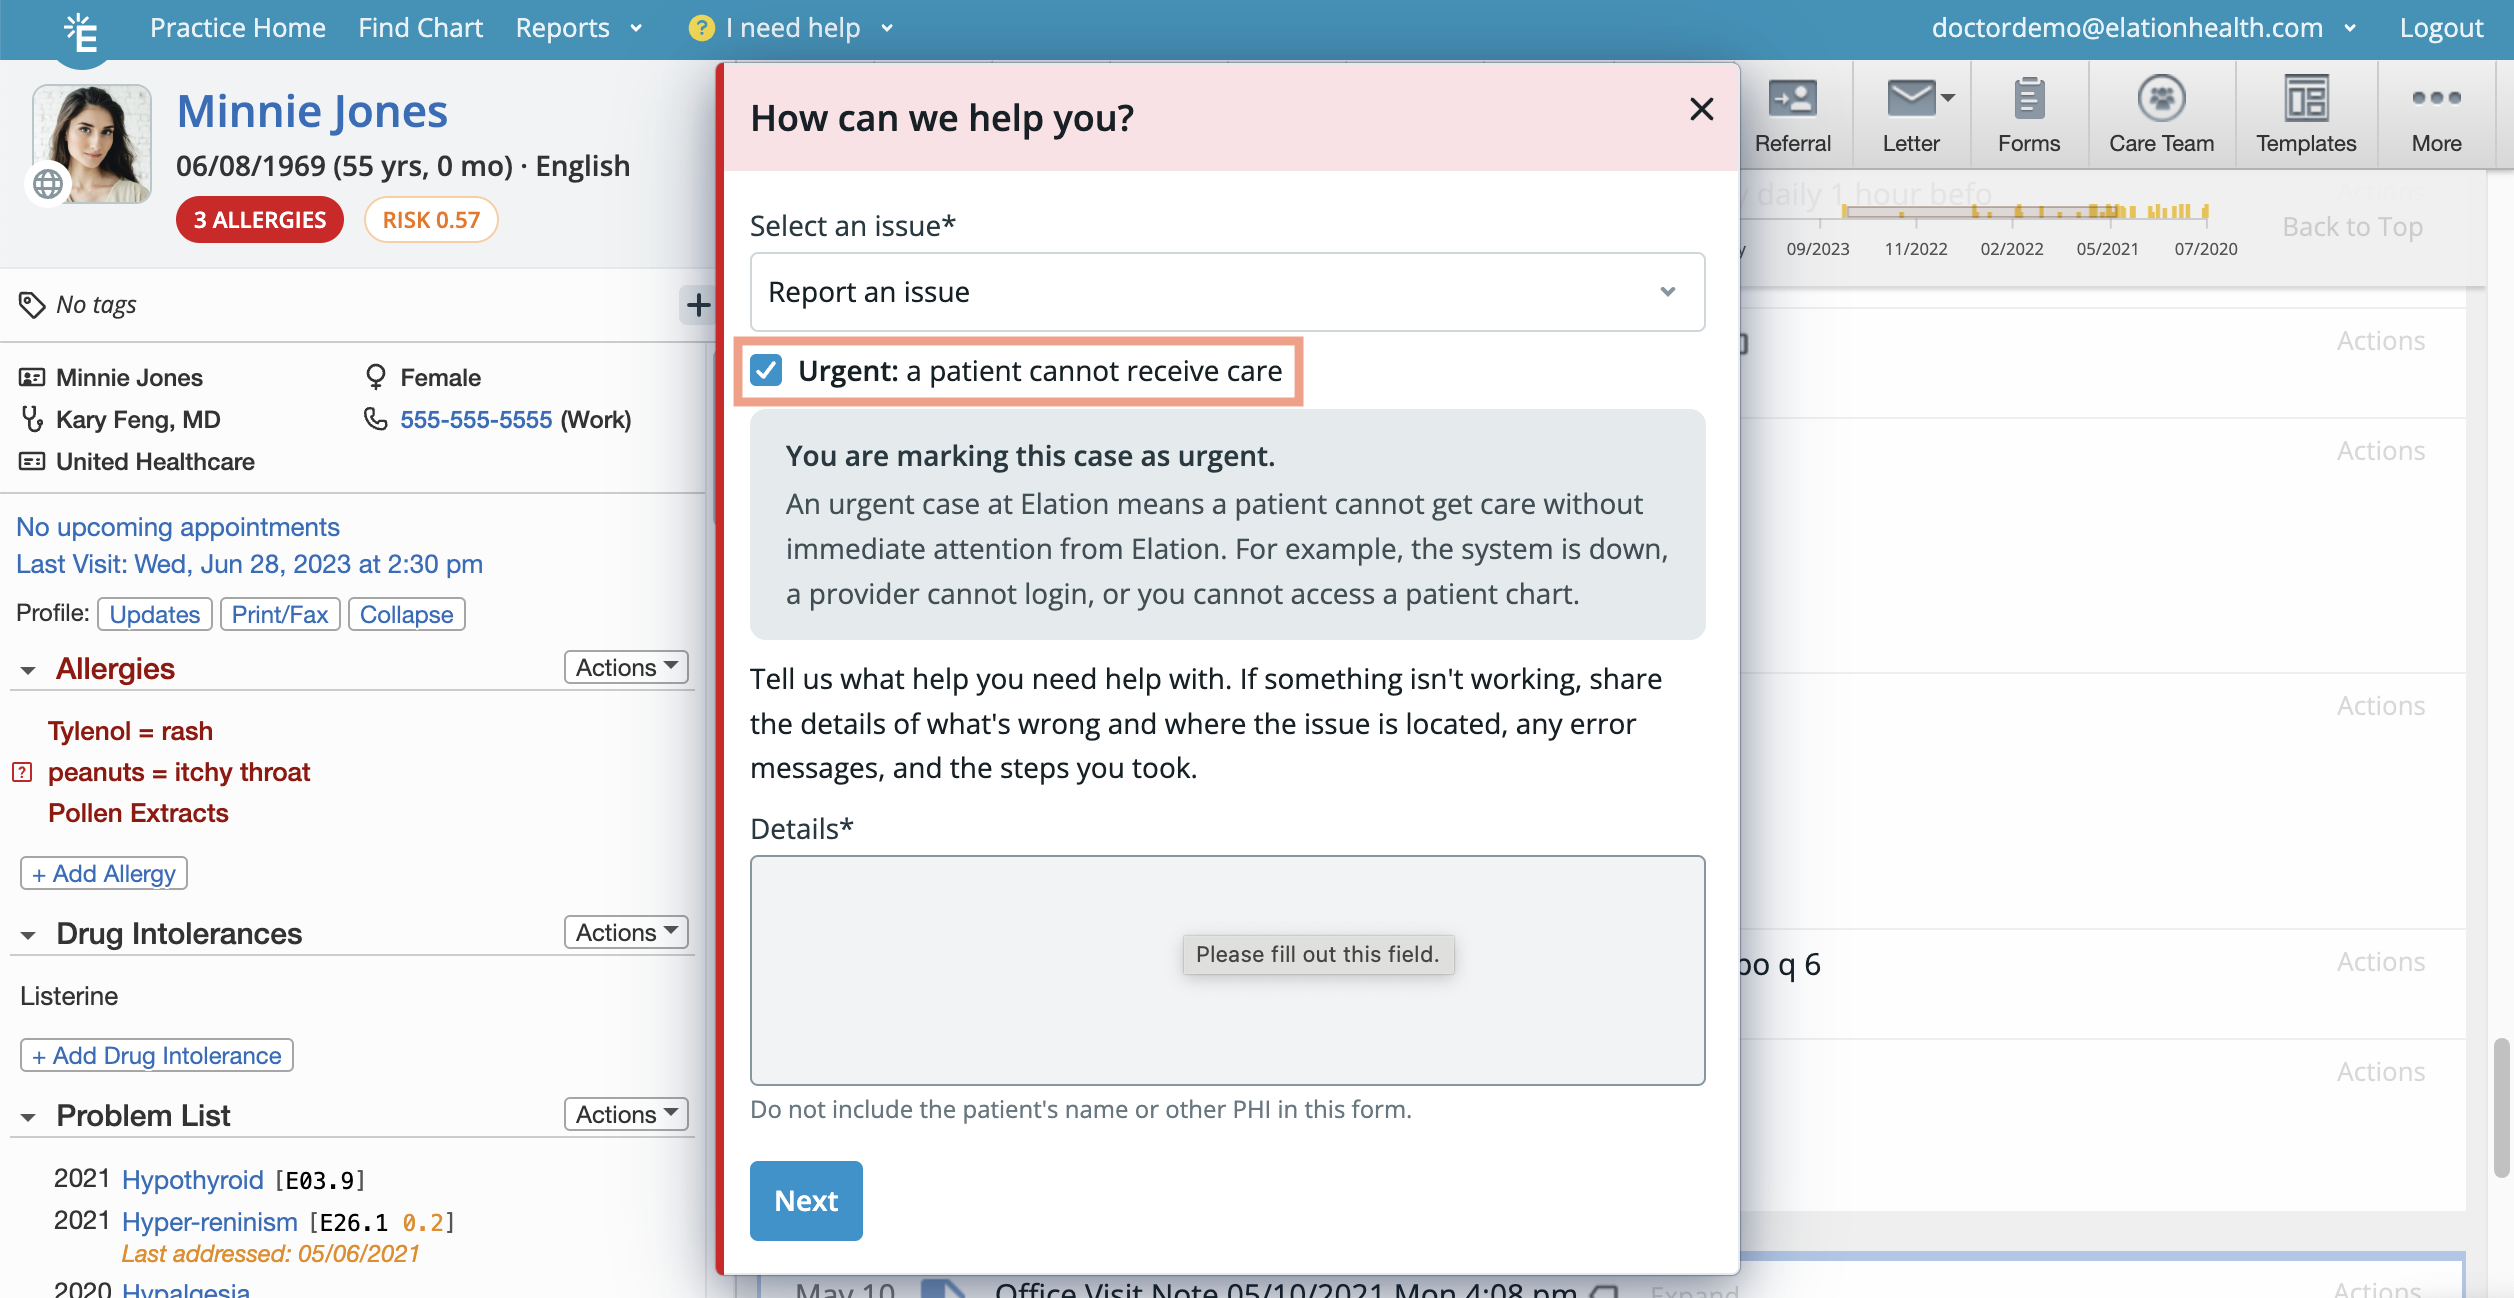Collapse the Problem List section

pos(28,1115)
